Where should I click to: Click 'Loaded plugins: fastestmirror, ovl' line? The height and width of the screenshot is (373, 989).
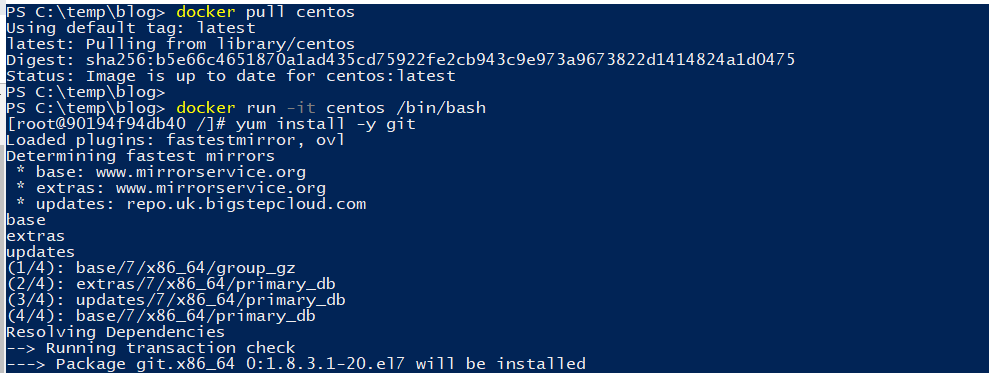click(175, 139)
